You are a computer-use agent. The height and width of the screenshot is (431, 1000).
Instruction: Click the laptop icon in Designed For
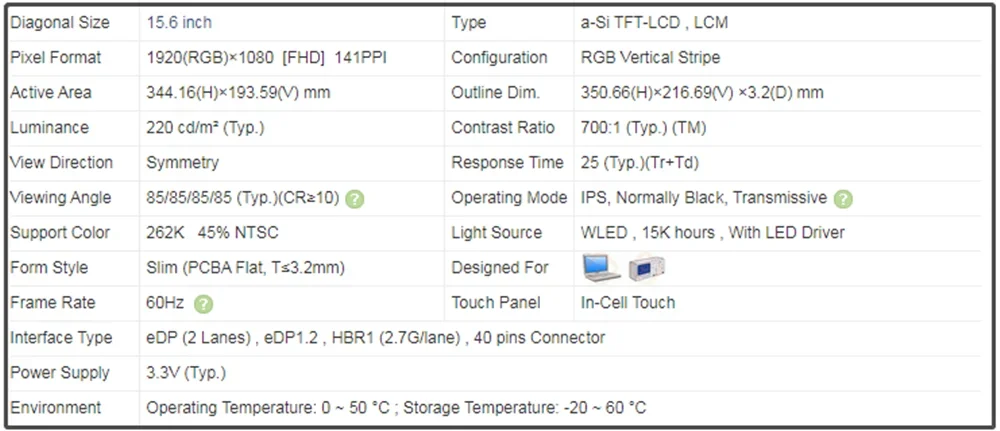coord(601,267)
